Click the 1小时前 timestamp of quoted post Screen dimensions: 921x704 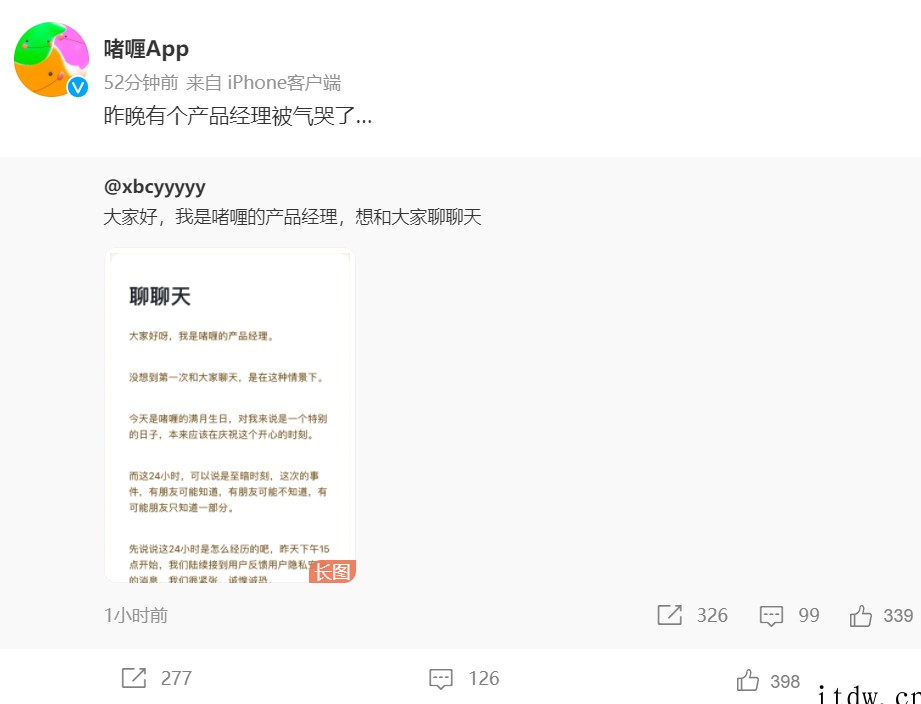tap(136, 615)
